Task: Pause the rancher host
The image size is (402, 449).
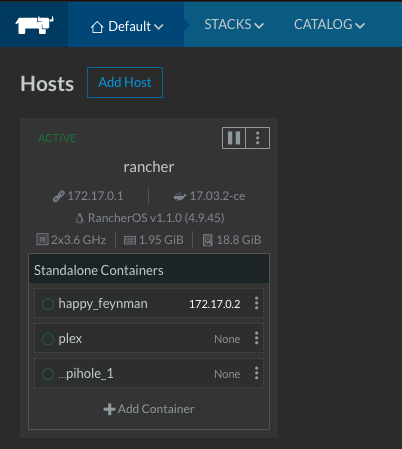Action: [234, 138]
